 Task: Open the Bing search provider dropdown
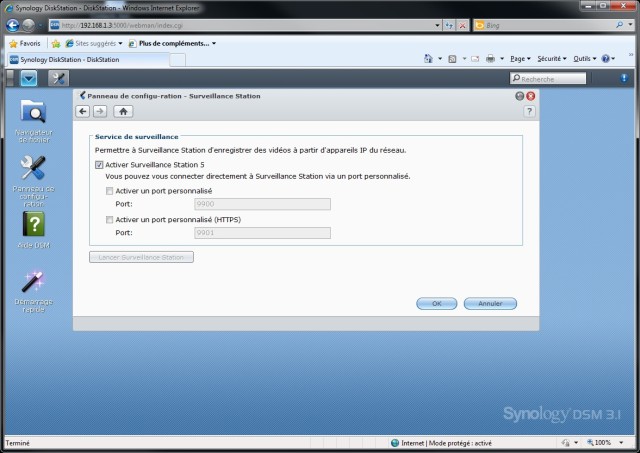point(631,25)
